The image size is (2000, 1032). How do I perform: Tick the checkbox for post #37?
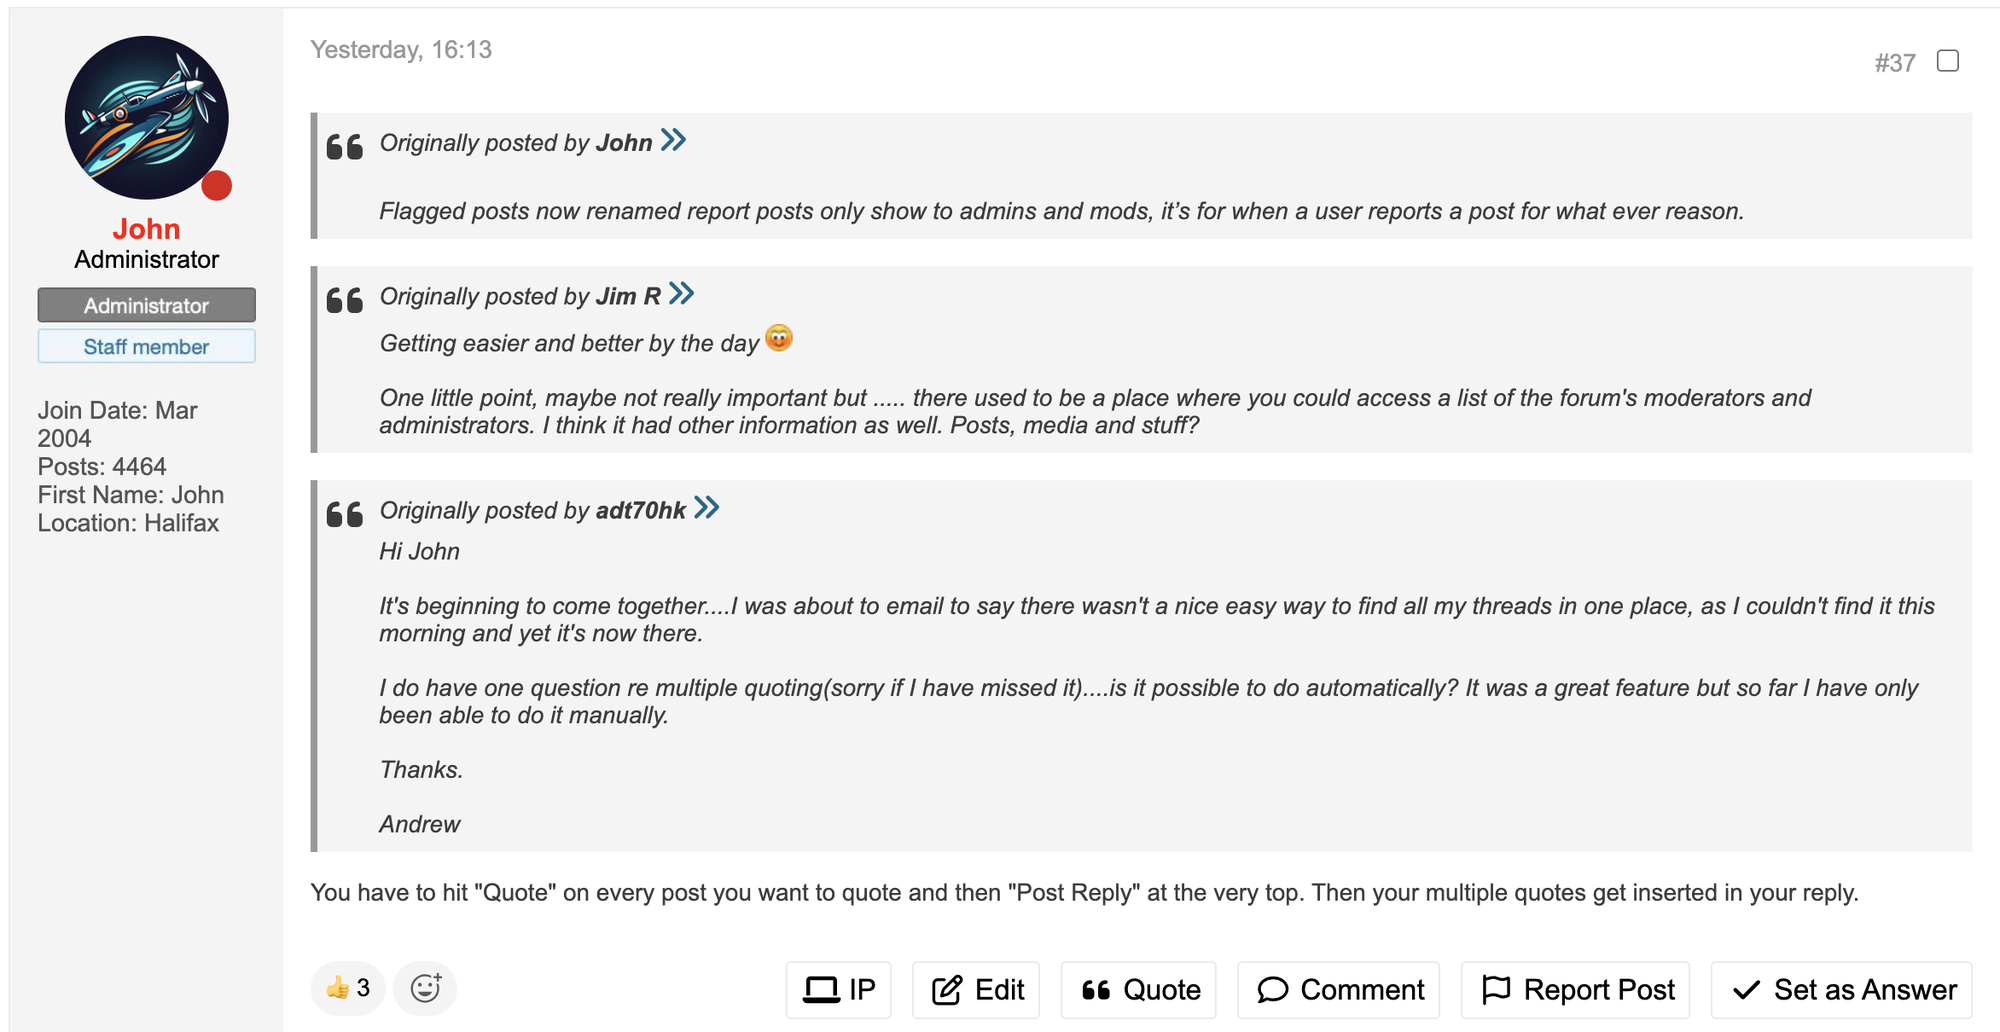click(1947, 61)
